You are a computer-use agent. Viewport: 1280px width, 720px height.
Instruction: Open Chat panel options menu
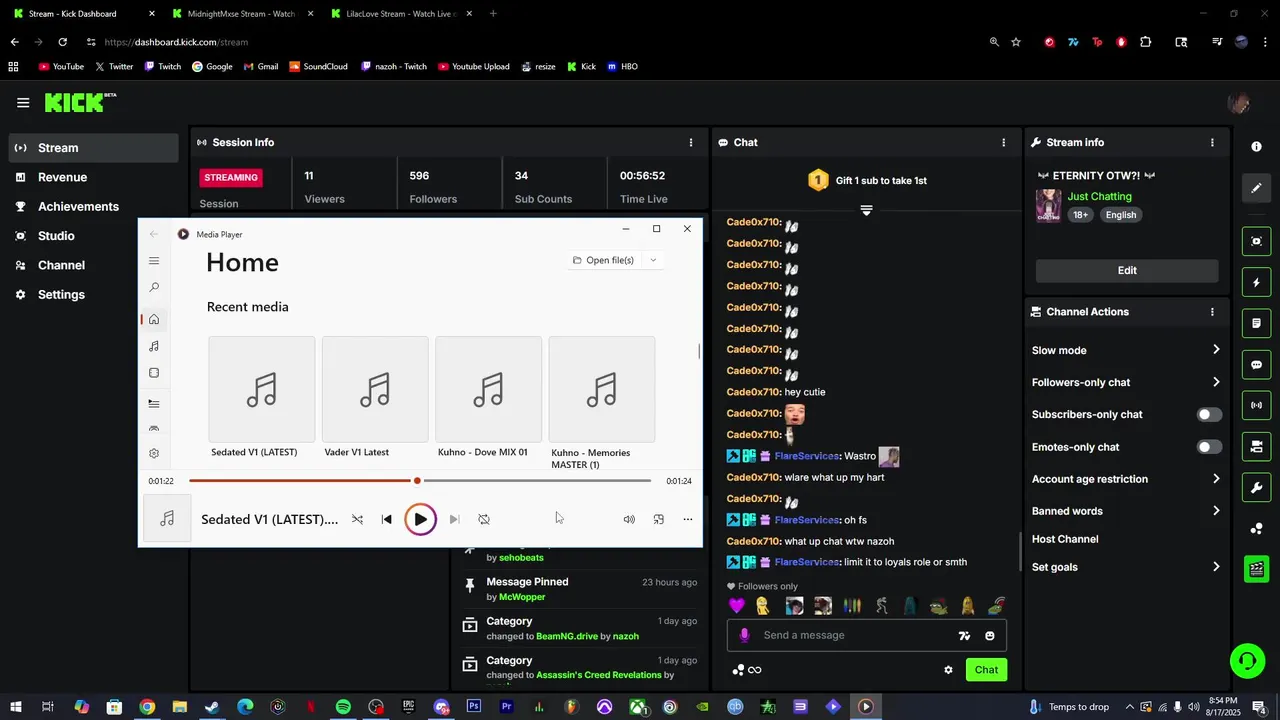tap(1004, 142)
